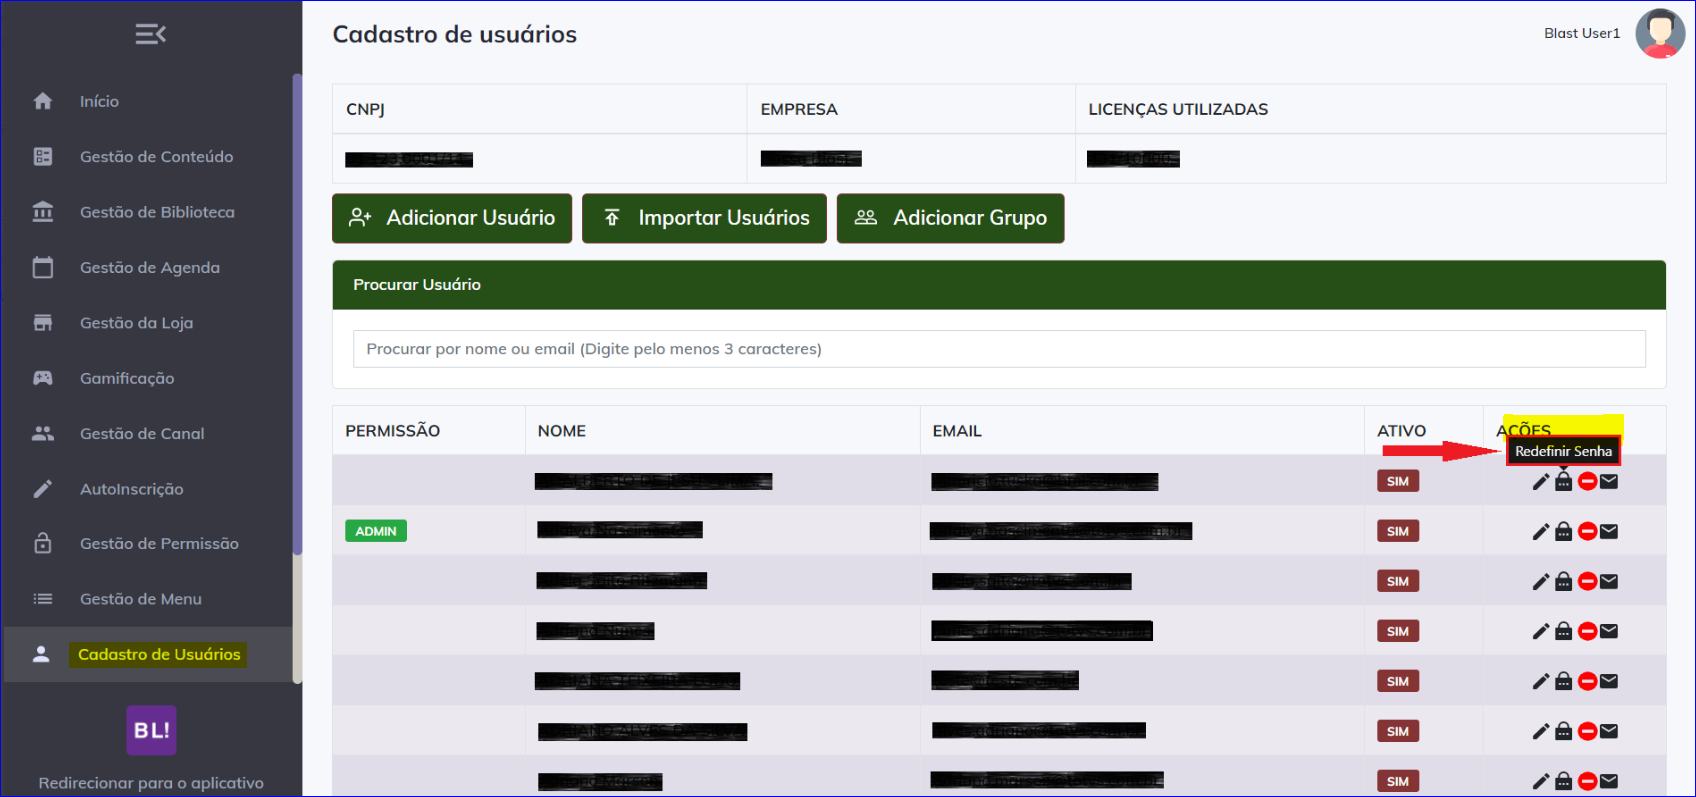Image resolution: width=1696 pixels, height=797 pixels.
Task: Click the Blast User1 username text
Action: 1582,33
